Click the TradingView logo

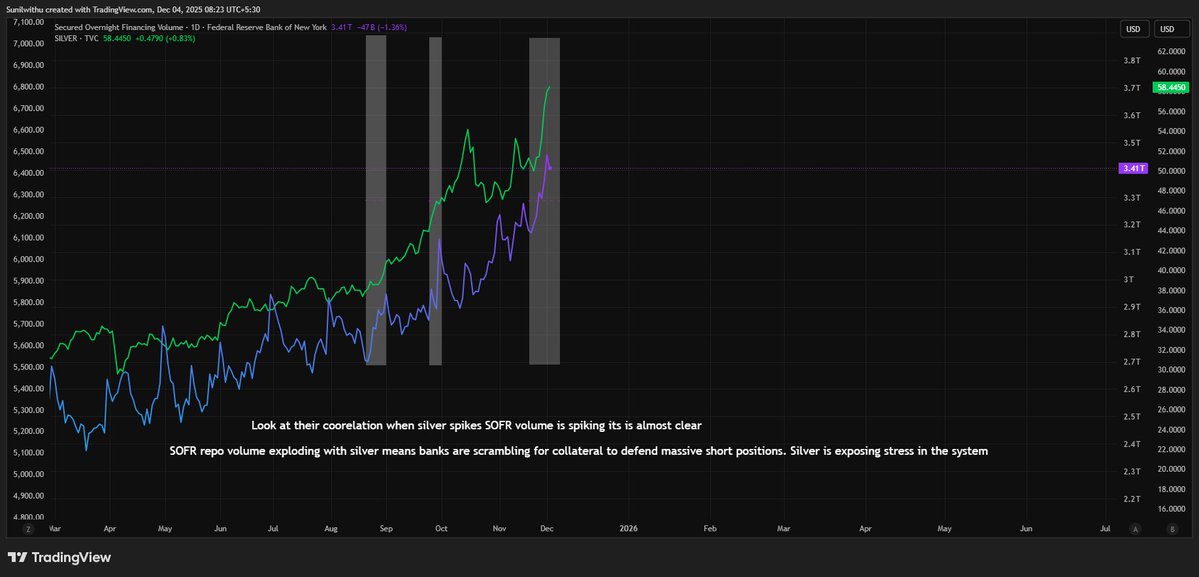60,556
